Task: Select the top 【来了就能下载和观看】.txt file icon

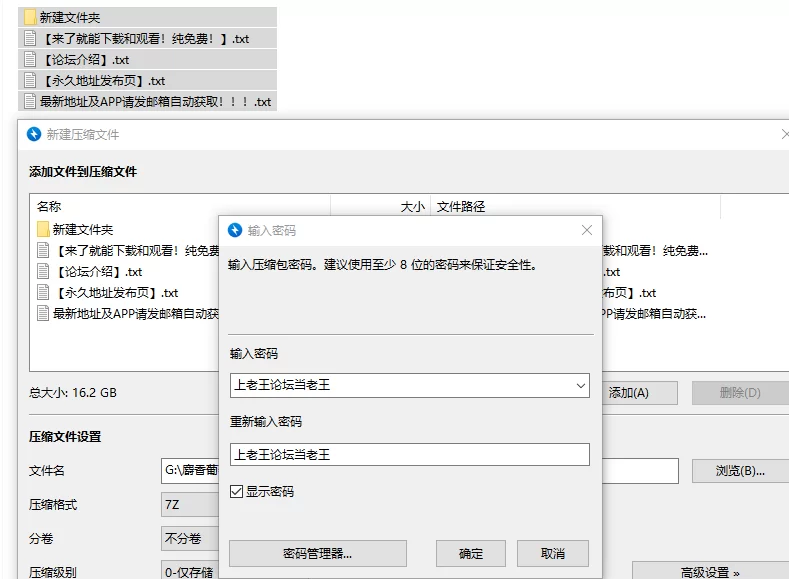Action: (x=30, y=39)
